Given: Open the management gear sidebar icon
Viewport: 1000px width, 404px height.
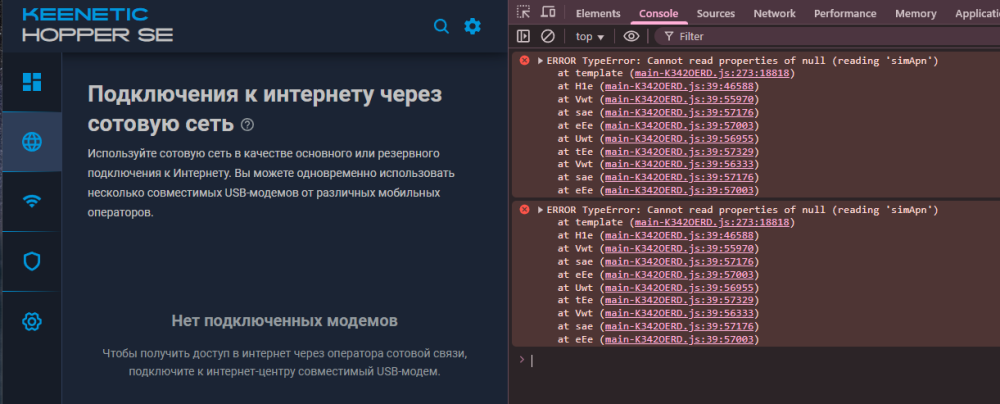Looking at the screenshot, I should (32, 322).
